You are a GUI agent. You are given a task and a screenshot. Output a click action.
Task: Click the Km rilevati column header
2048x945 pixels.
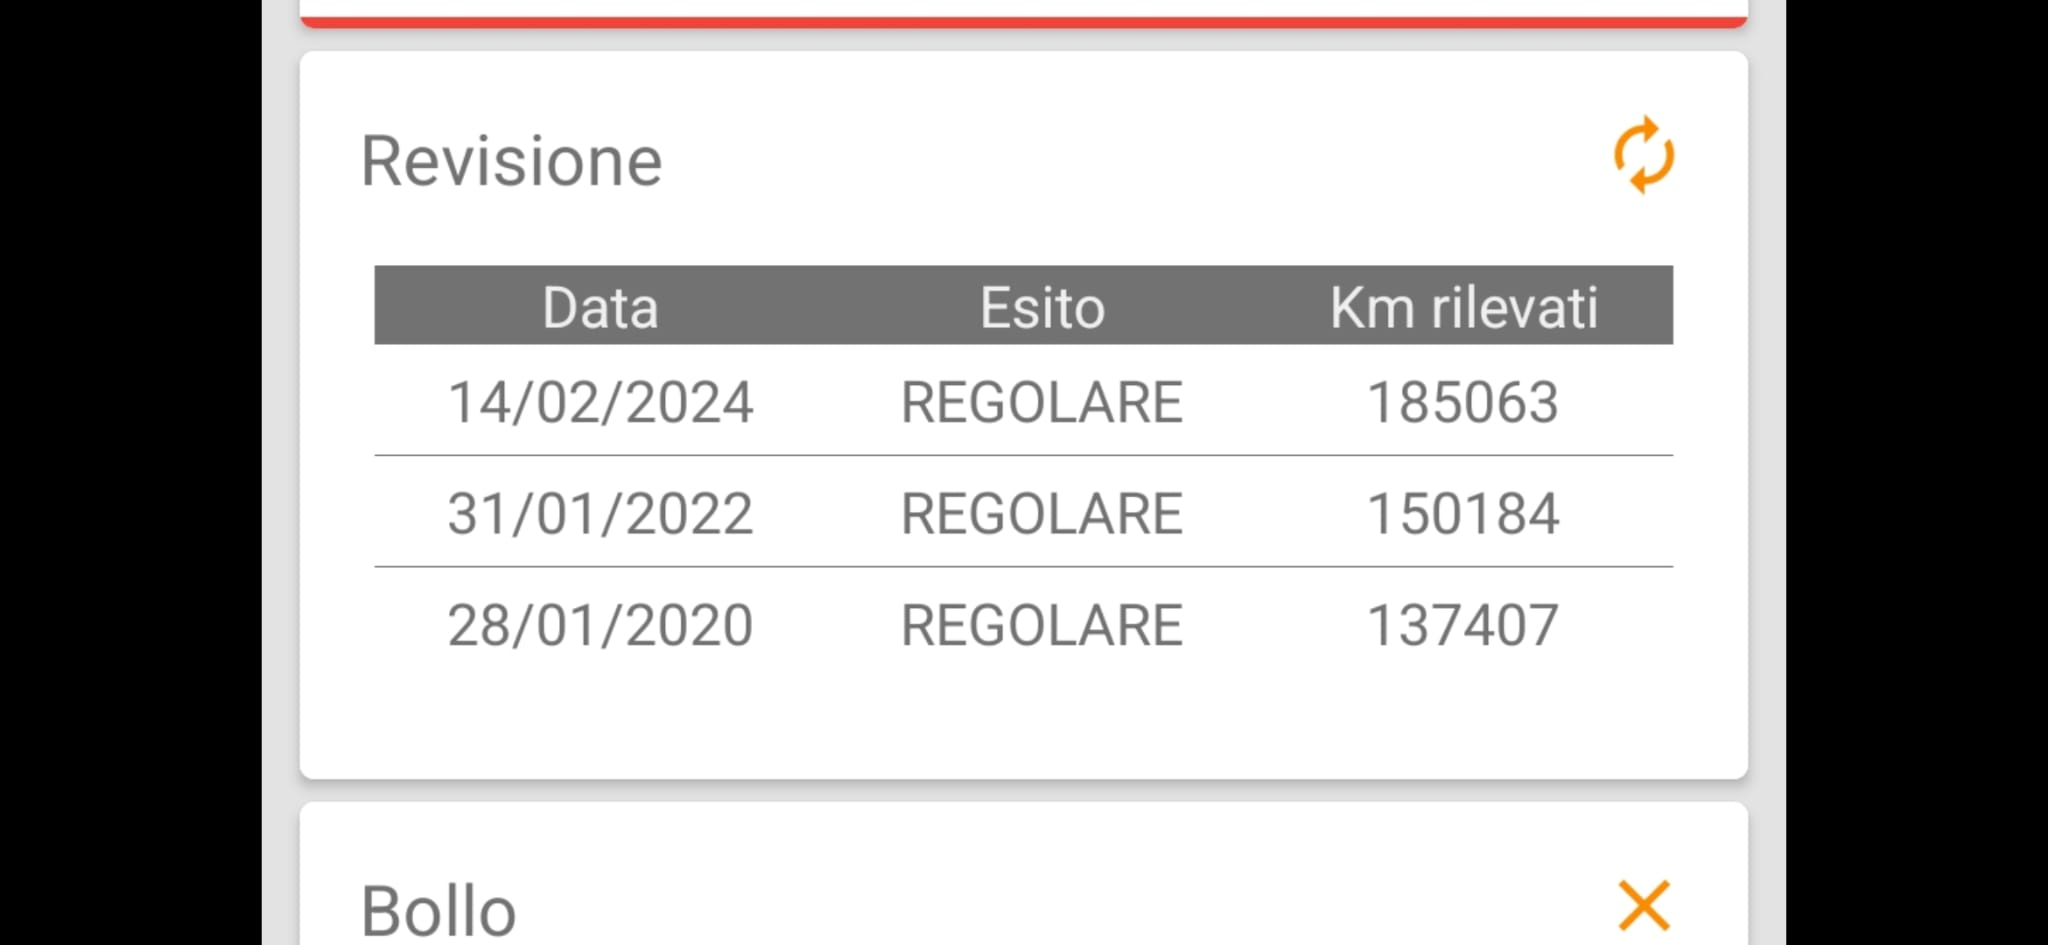1463,307
